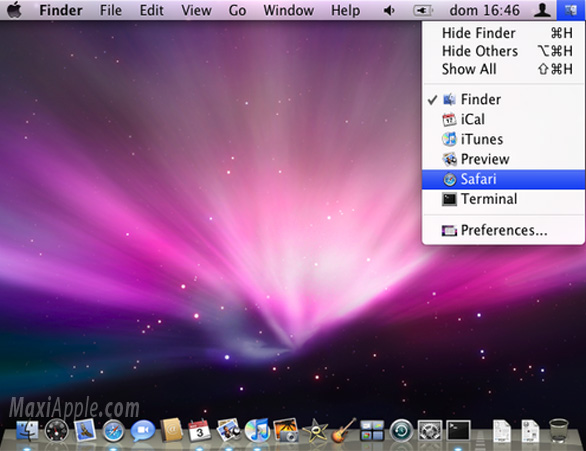
Task: Launch Safari compass icon in Dock
Action: 114,430
